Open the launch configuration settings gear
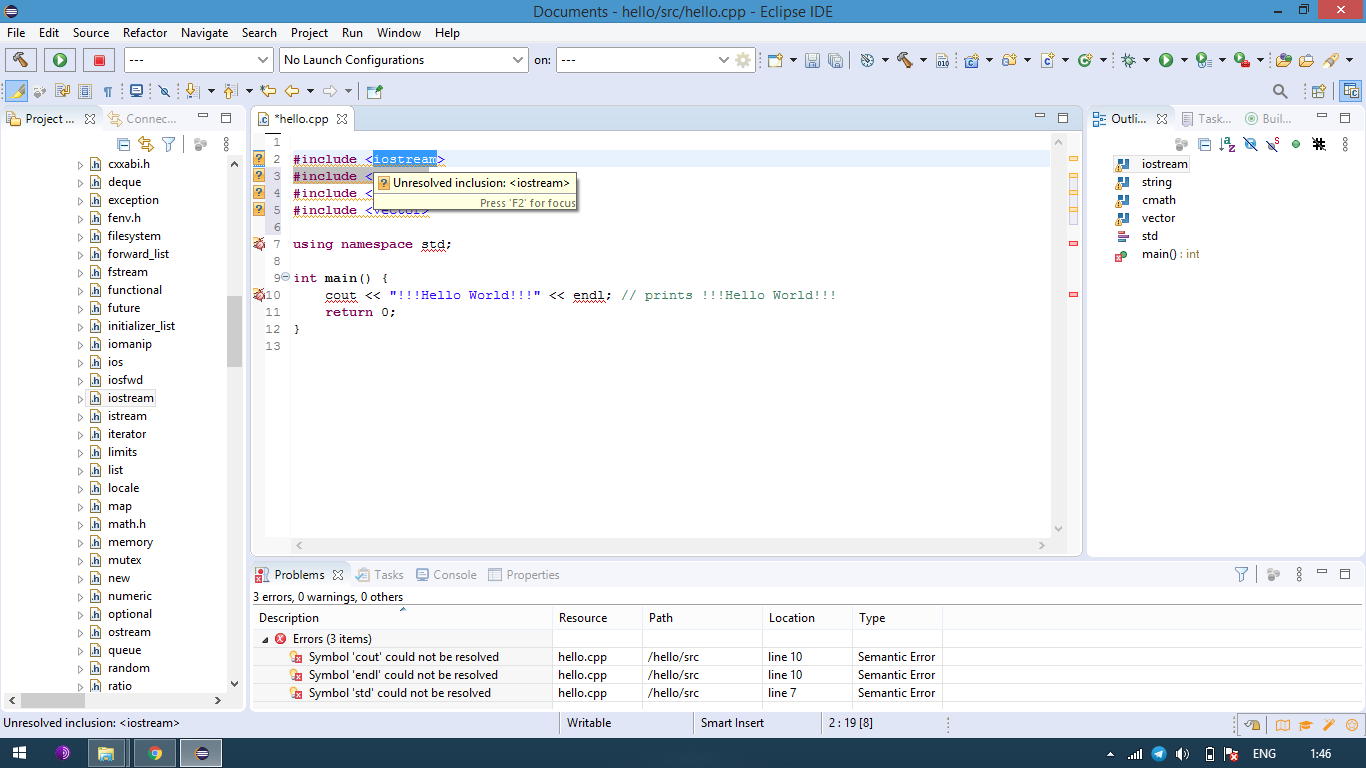1366x768 pixels. point(743,60)
